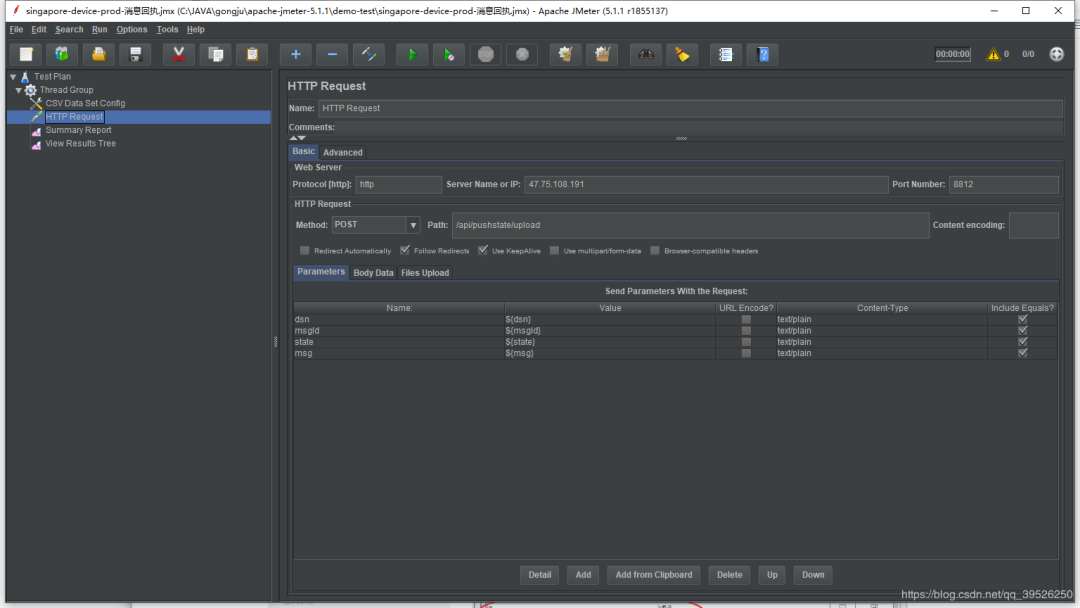Collapse the Thread Group tree node
Image resolution: width=1080 pixels, height=608 pixels.
19,90
